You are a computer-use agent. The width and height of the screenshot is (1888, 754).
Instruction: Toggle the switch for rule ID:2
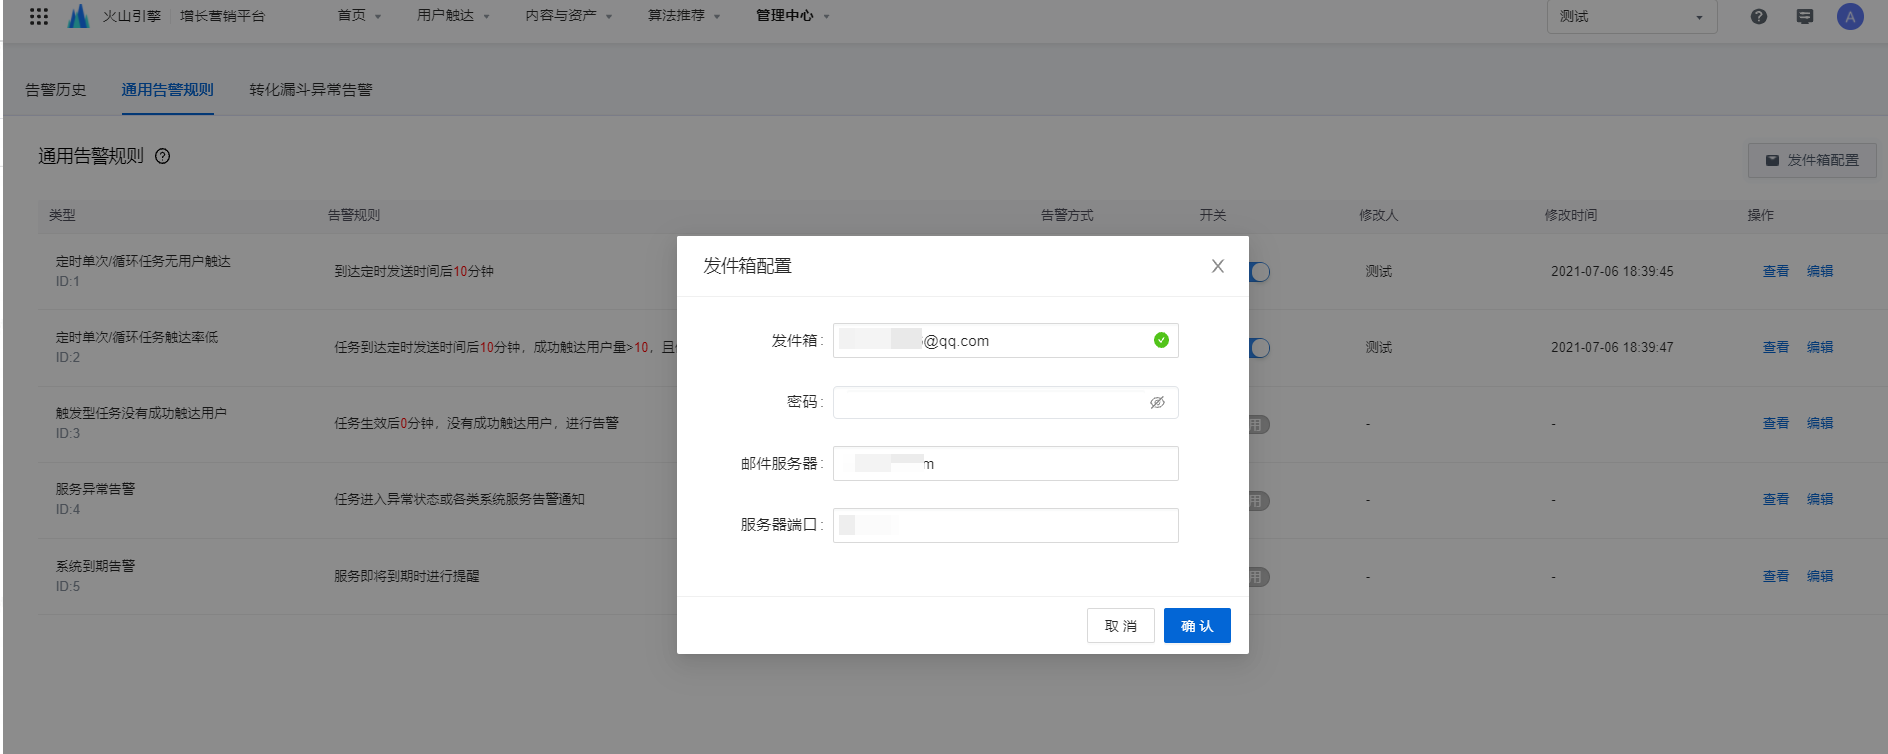point(1259,348)
